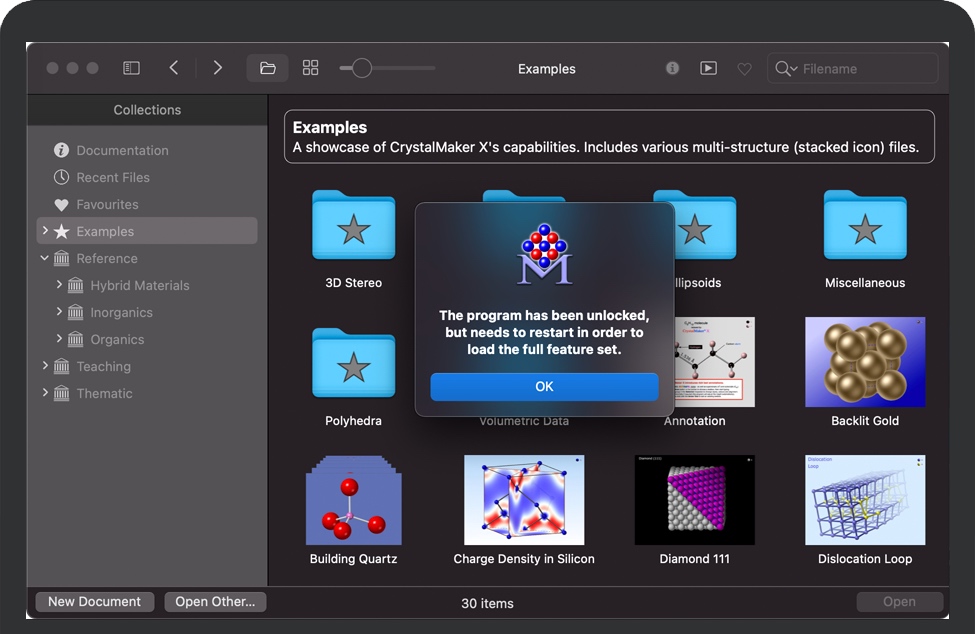The image size is (975, 634).
Task: Open the search options dropdown magnifier
Action: [x=786, y=68]
